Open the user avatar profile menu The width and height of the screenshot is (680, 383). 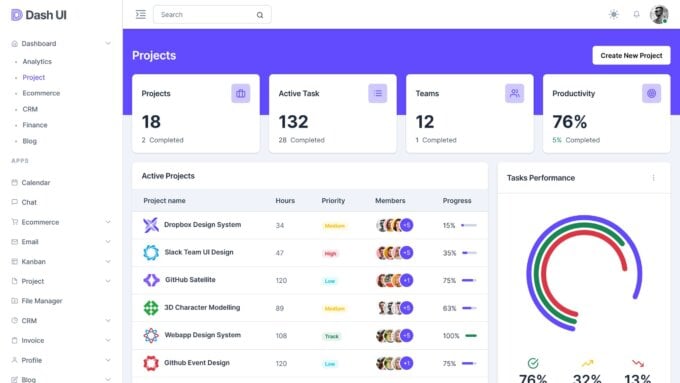point(659,14)
